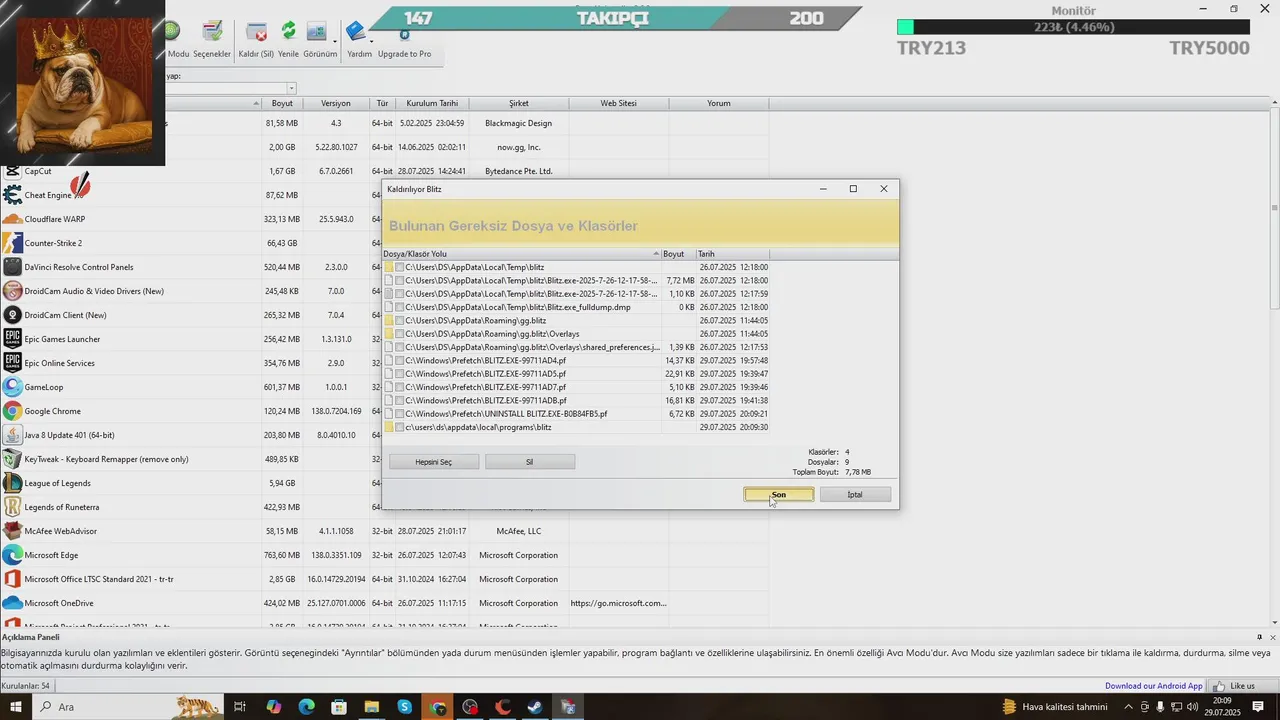Check the Blitz.exe_fulldump.dmp checkbox
Image resolution: width=1280 pixels, height=720 pixels.
click(400, 307)
